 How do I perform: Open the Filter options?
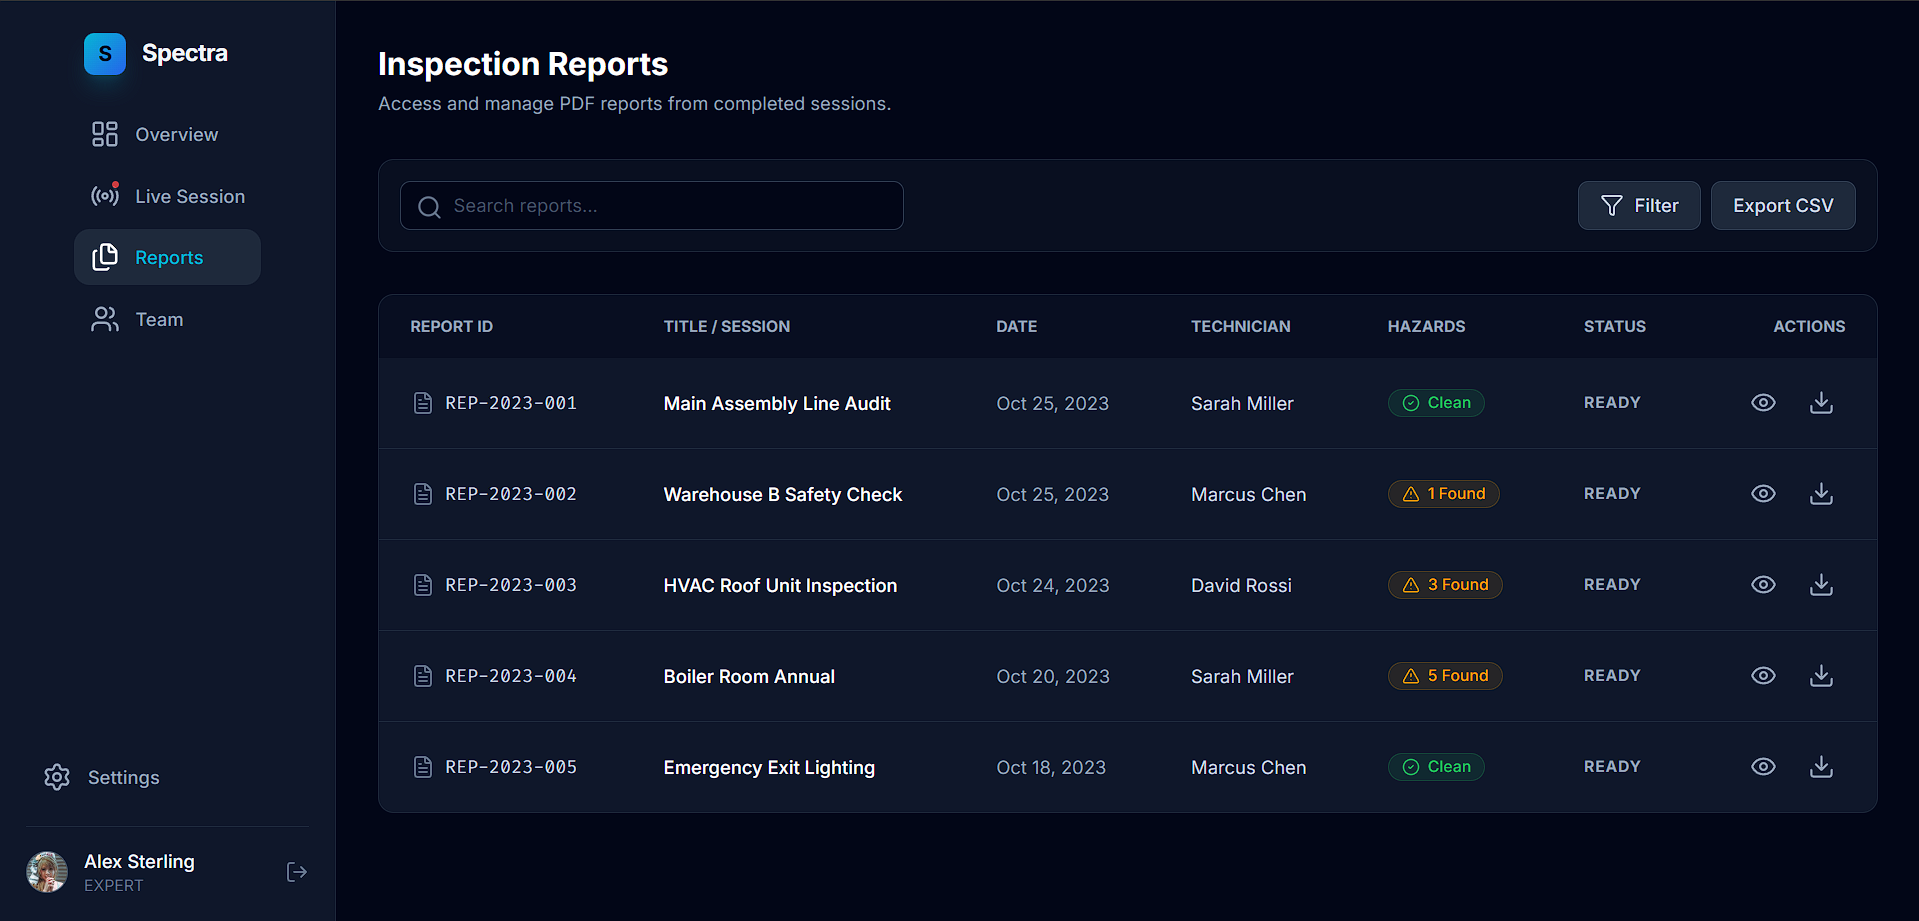[x=1639, y=206]
